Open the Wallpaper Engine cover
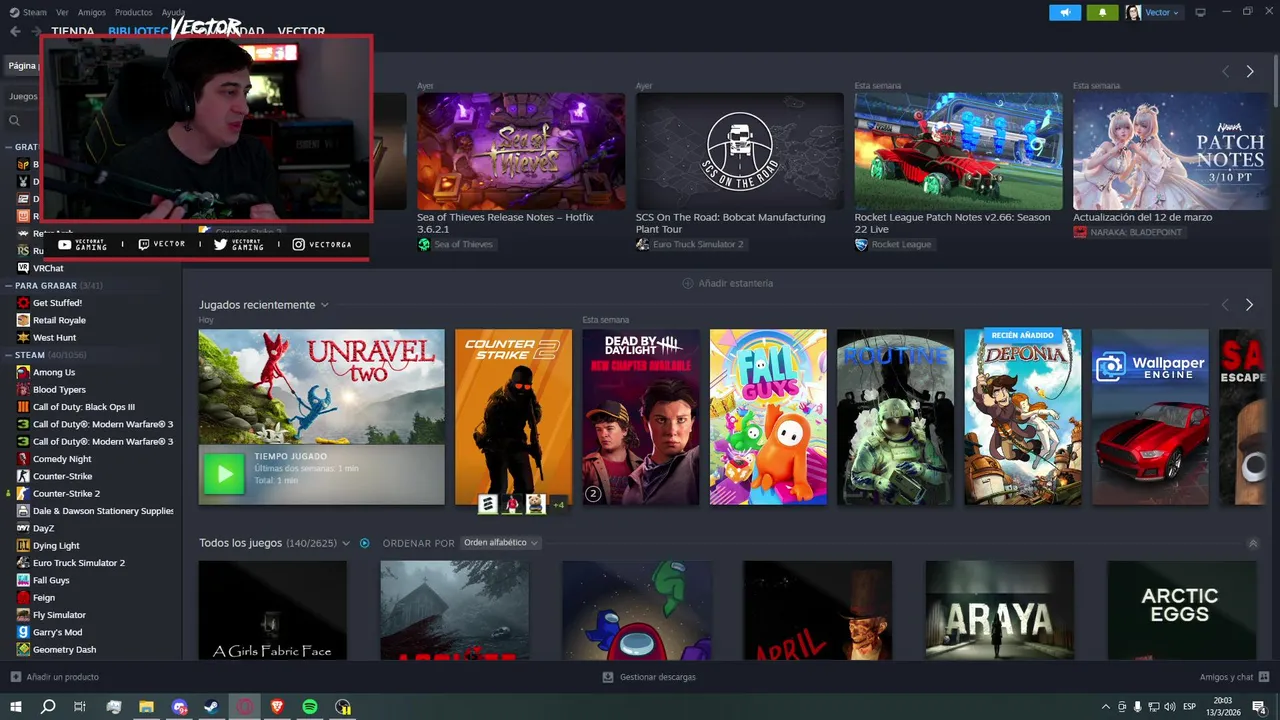This screenshot has width=1280, height=720. (1150, 417)
